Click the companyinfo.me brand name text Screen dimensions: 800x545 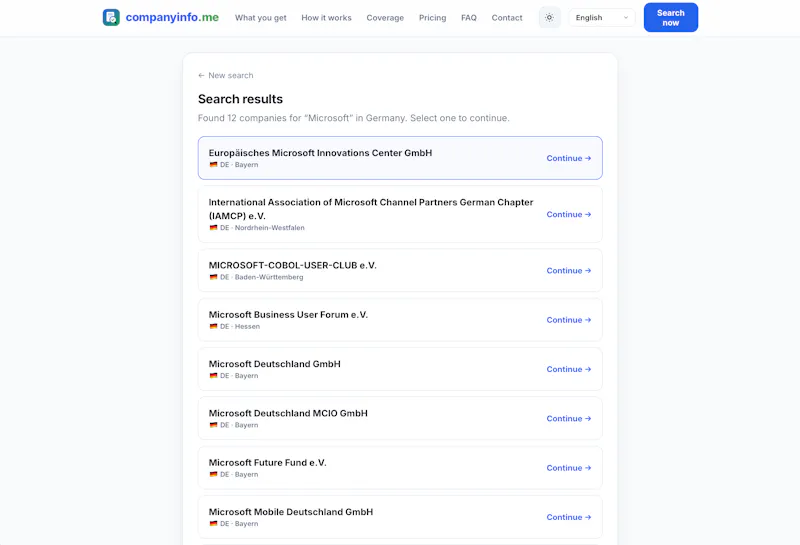(x=172, y=17)
